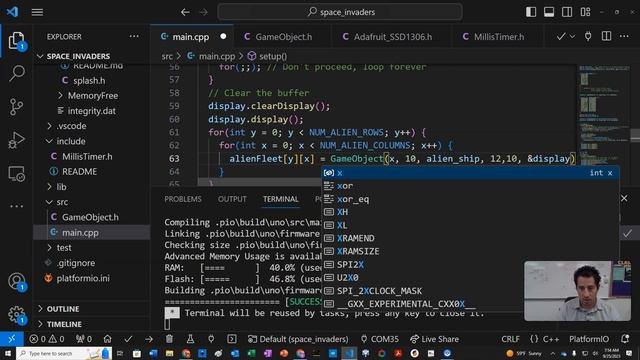Change CRLF end of line sequence

click(x=510, y=339)
